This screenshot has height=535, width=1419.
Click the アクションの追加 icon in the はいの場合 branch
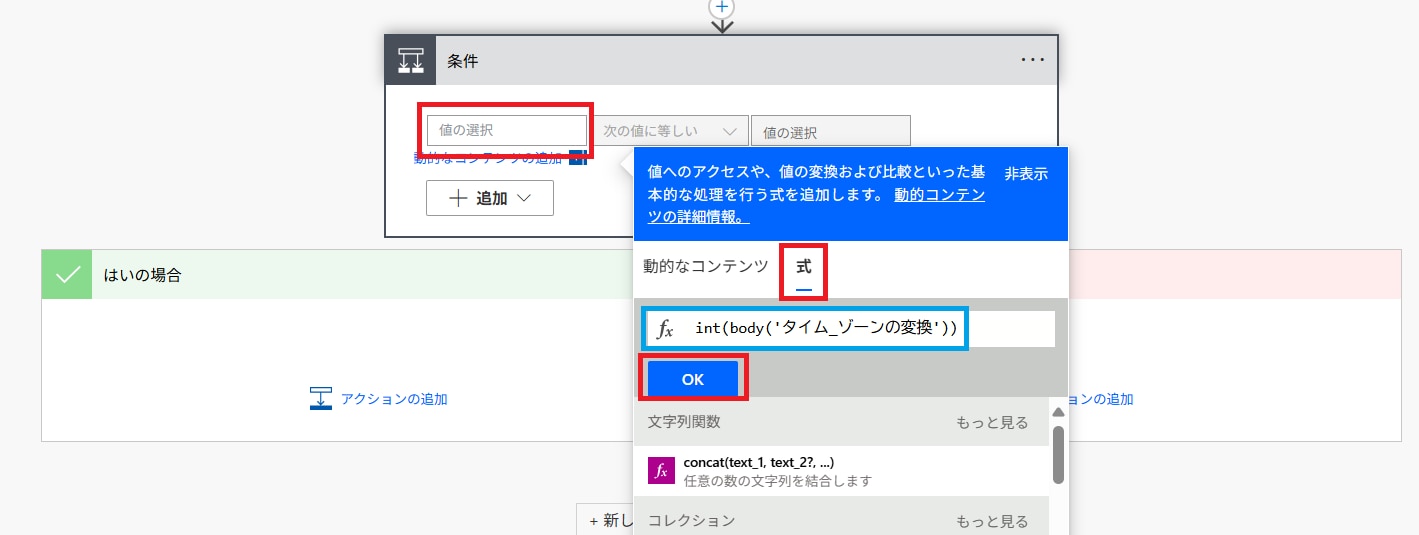click(x=320, y=398)
